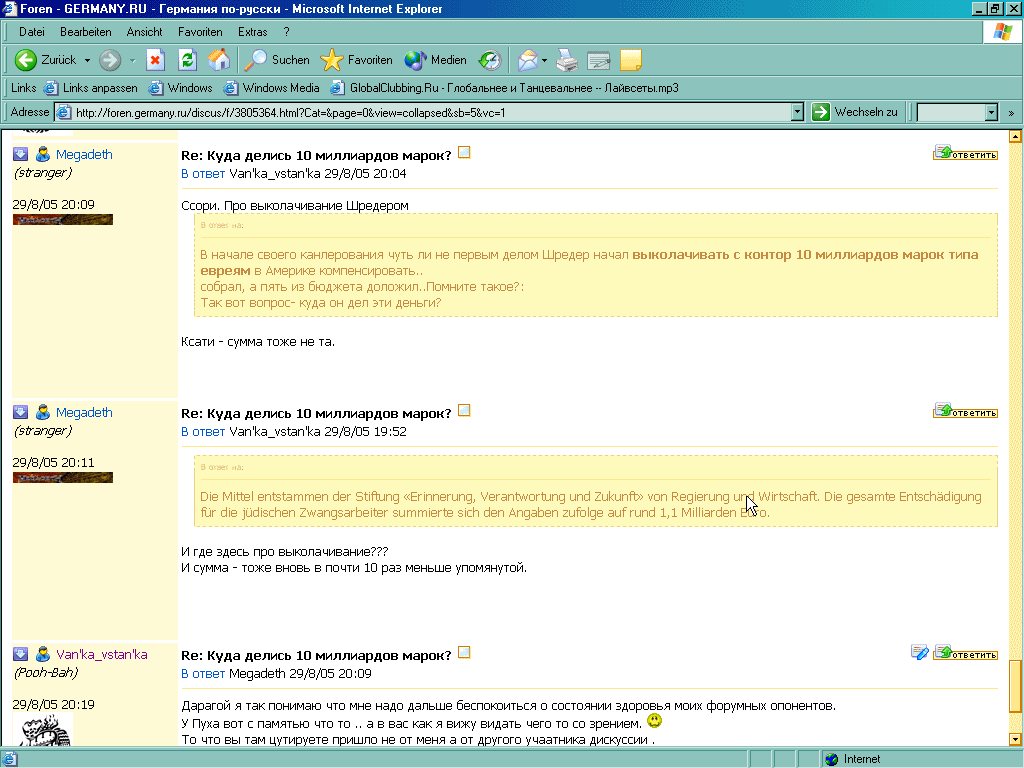Follow В ответ link to 20:04 post
This screenshot has height=768, width=1024.
(x=203, y=174)
